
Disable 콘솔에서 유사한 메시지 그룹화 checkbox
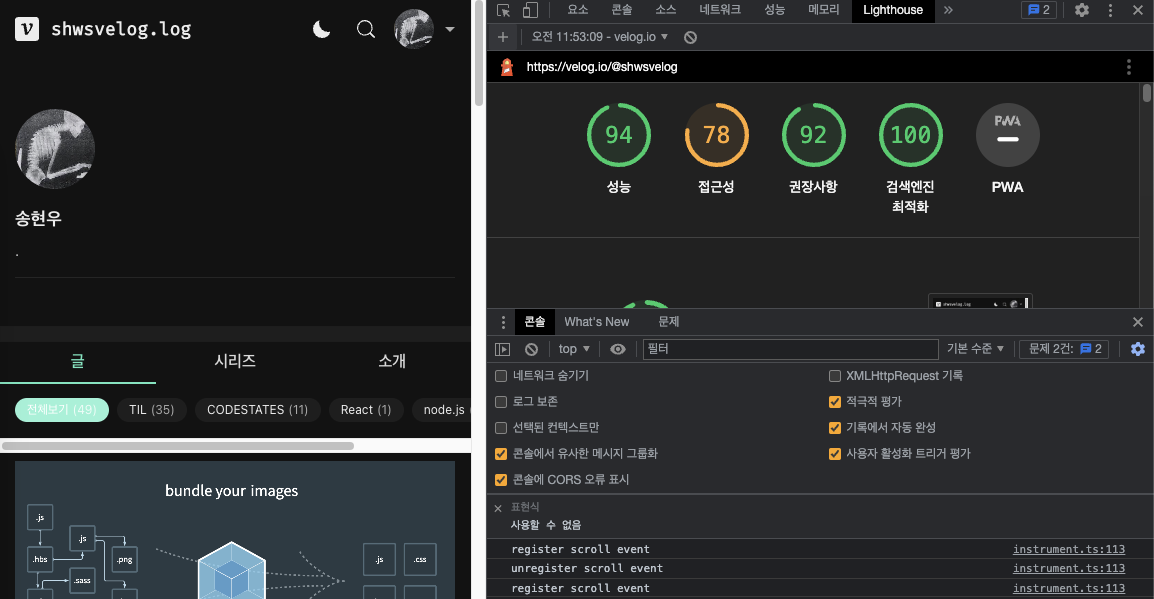[501, 453]
